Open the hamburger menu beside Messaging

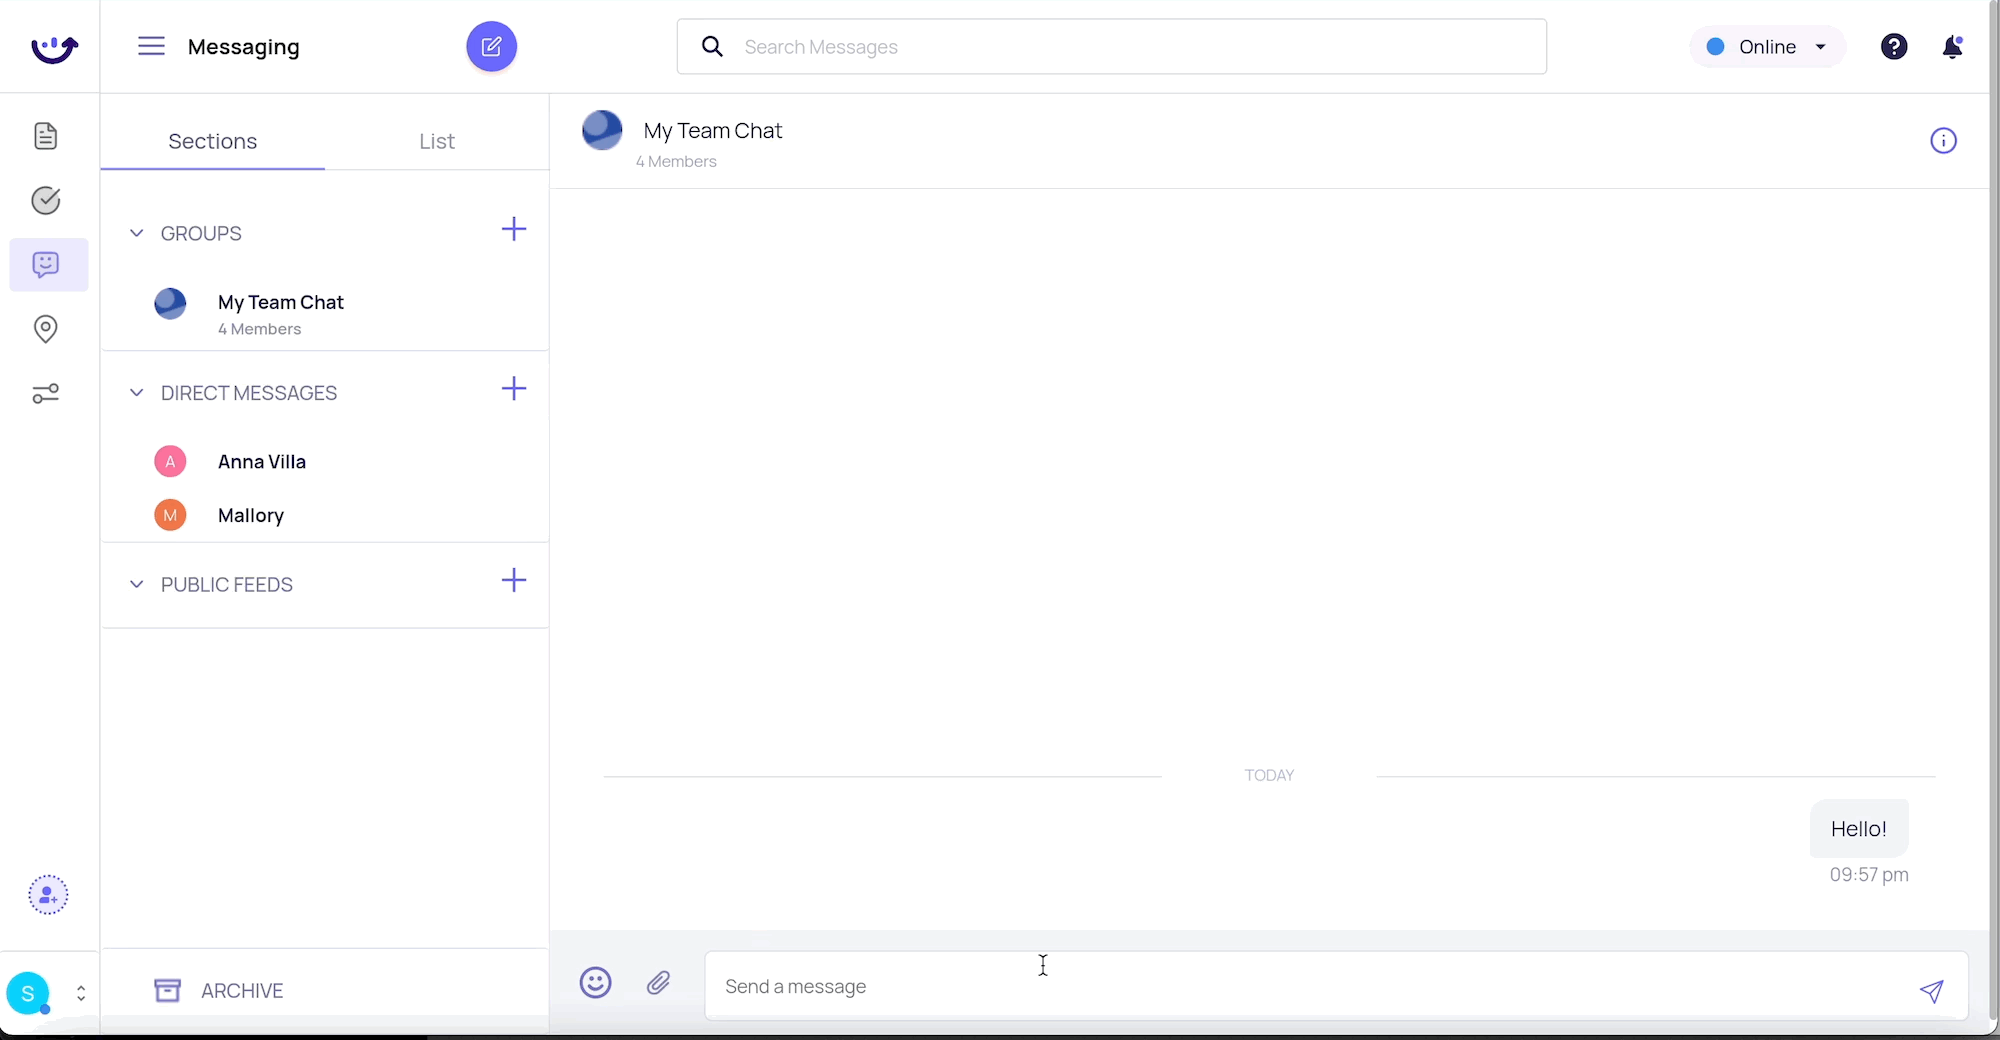click(151, 46)
